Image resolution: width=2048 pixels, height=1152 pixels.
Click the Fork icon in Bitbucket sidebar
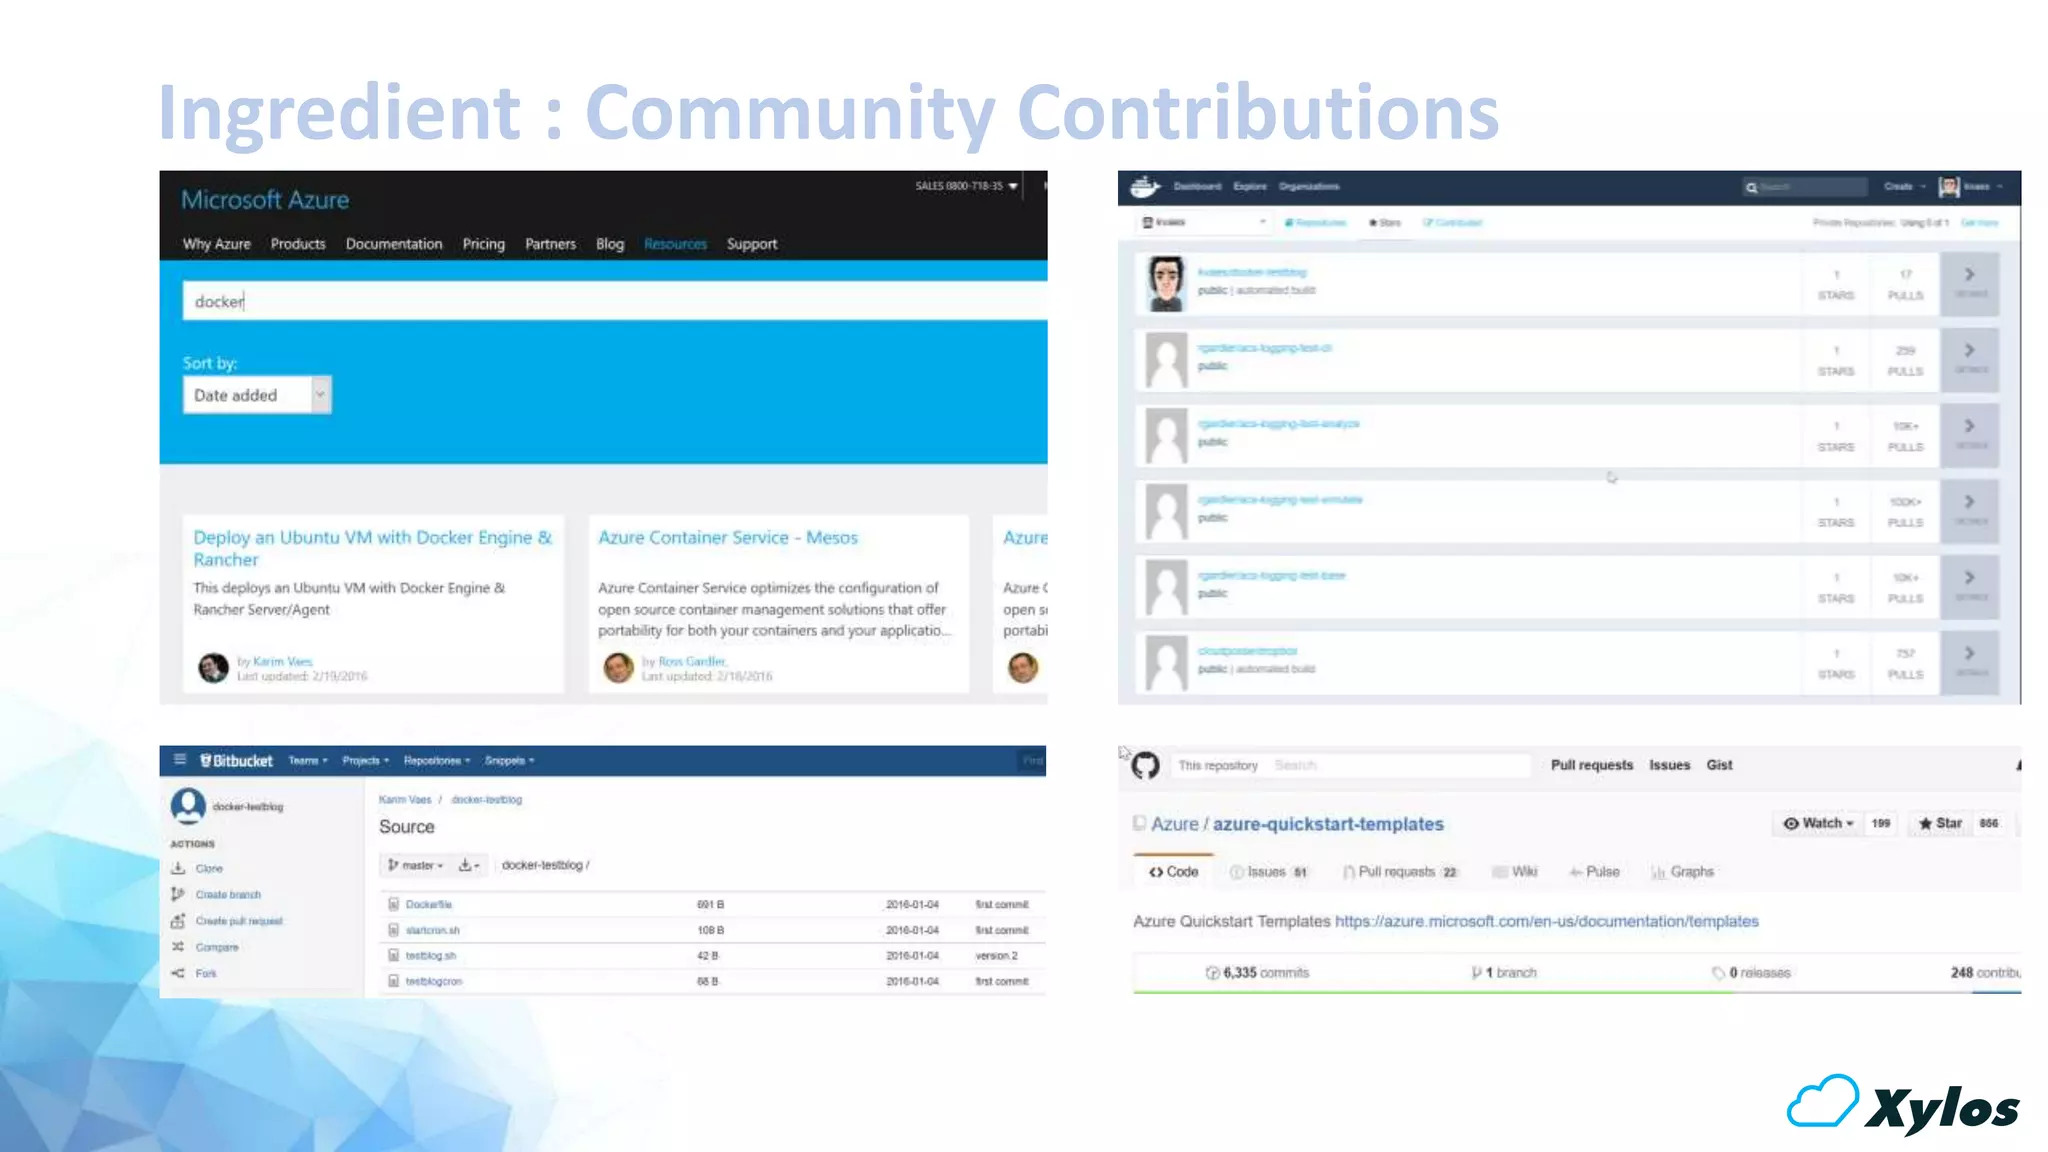[178, 973]
